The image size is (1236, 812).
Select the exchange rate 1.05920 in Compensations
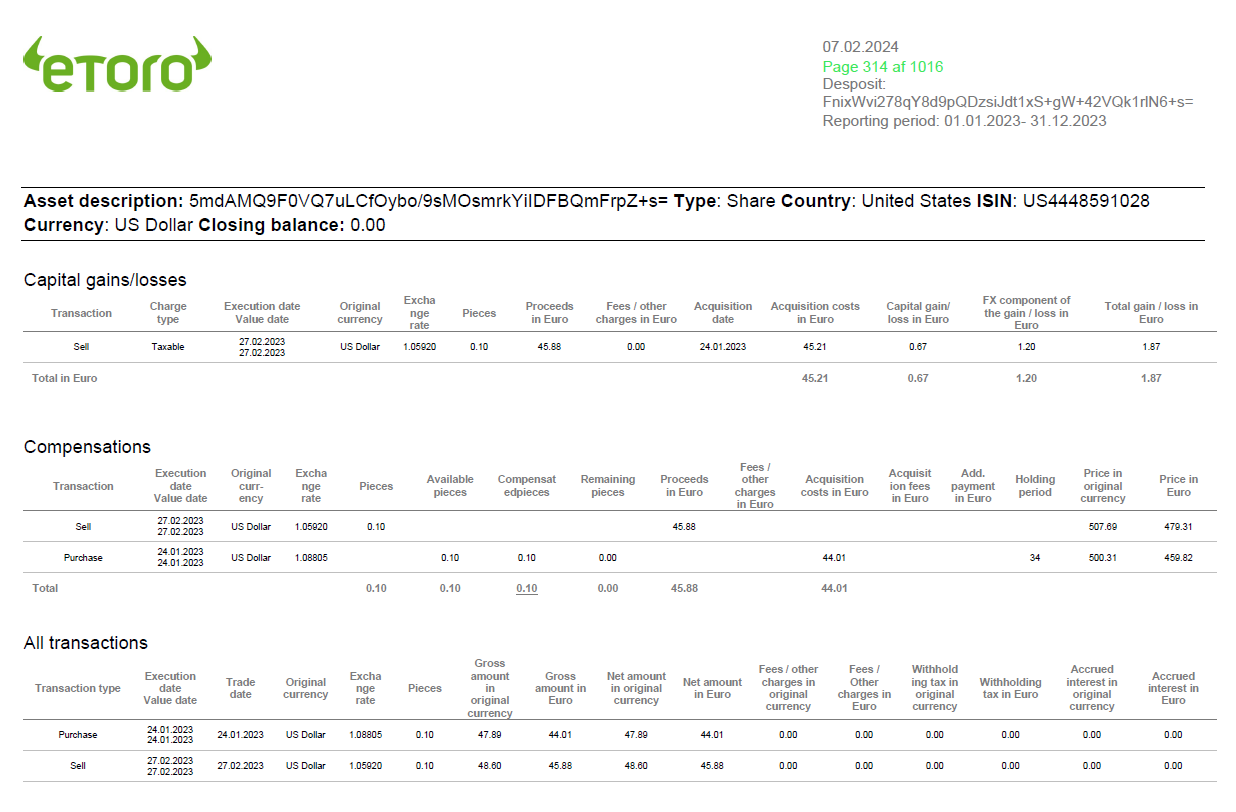pyautogui.click(x=310, y=526)
